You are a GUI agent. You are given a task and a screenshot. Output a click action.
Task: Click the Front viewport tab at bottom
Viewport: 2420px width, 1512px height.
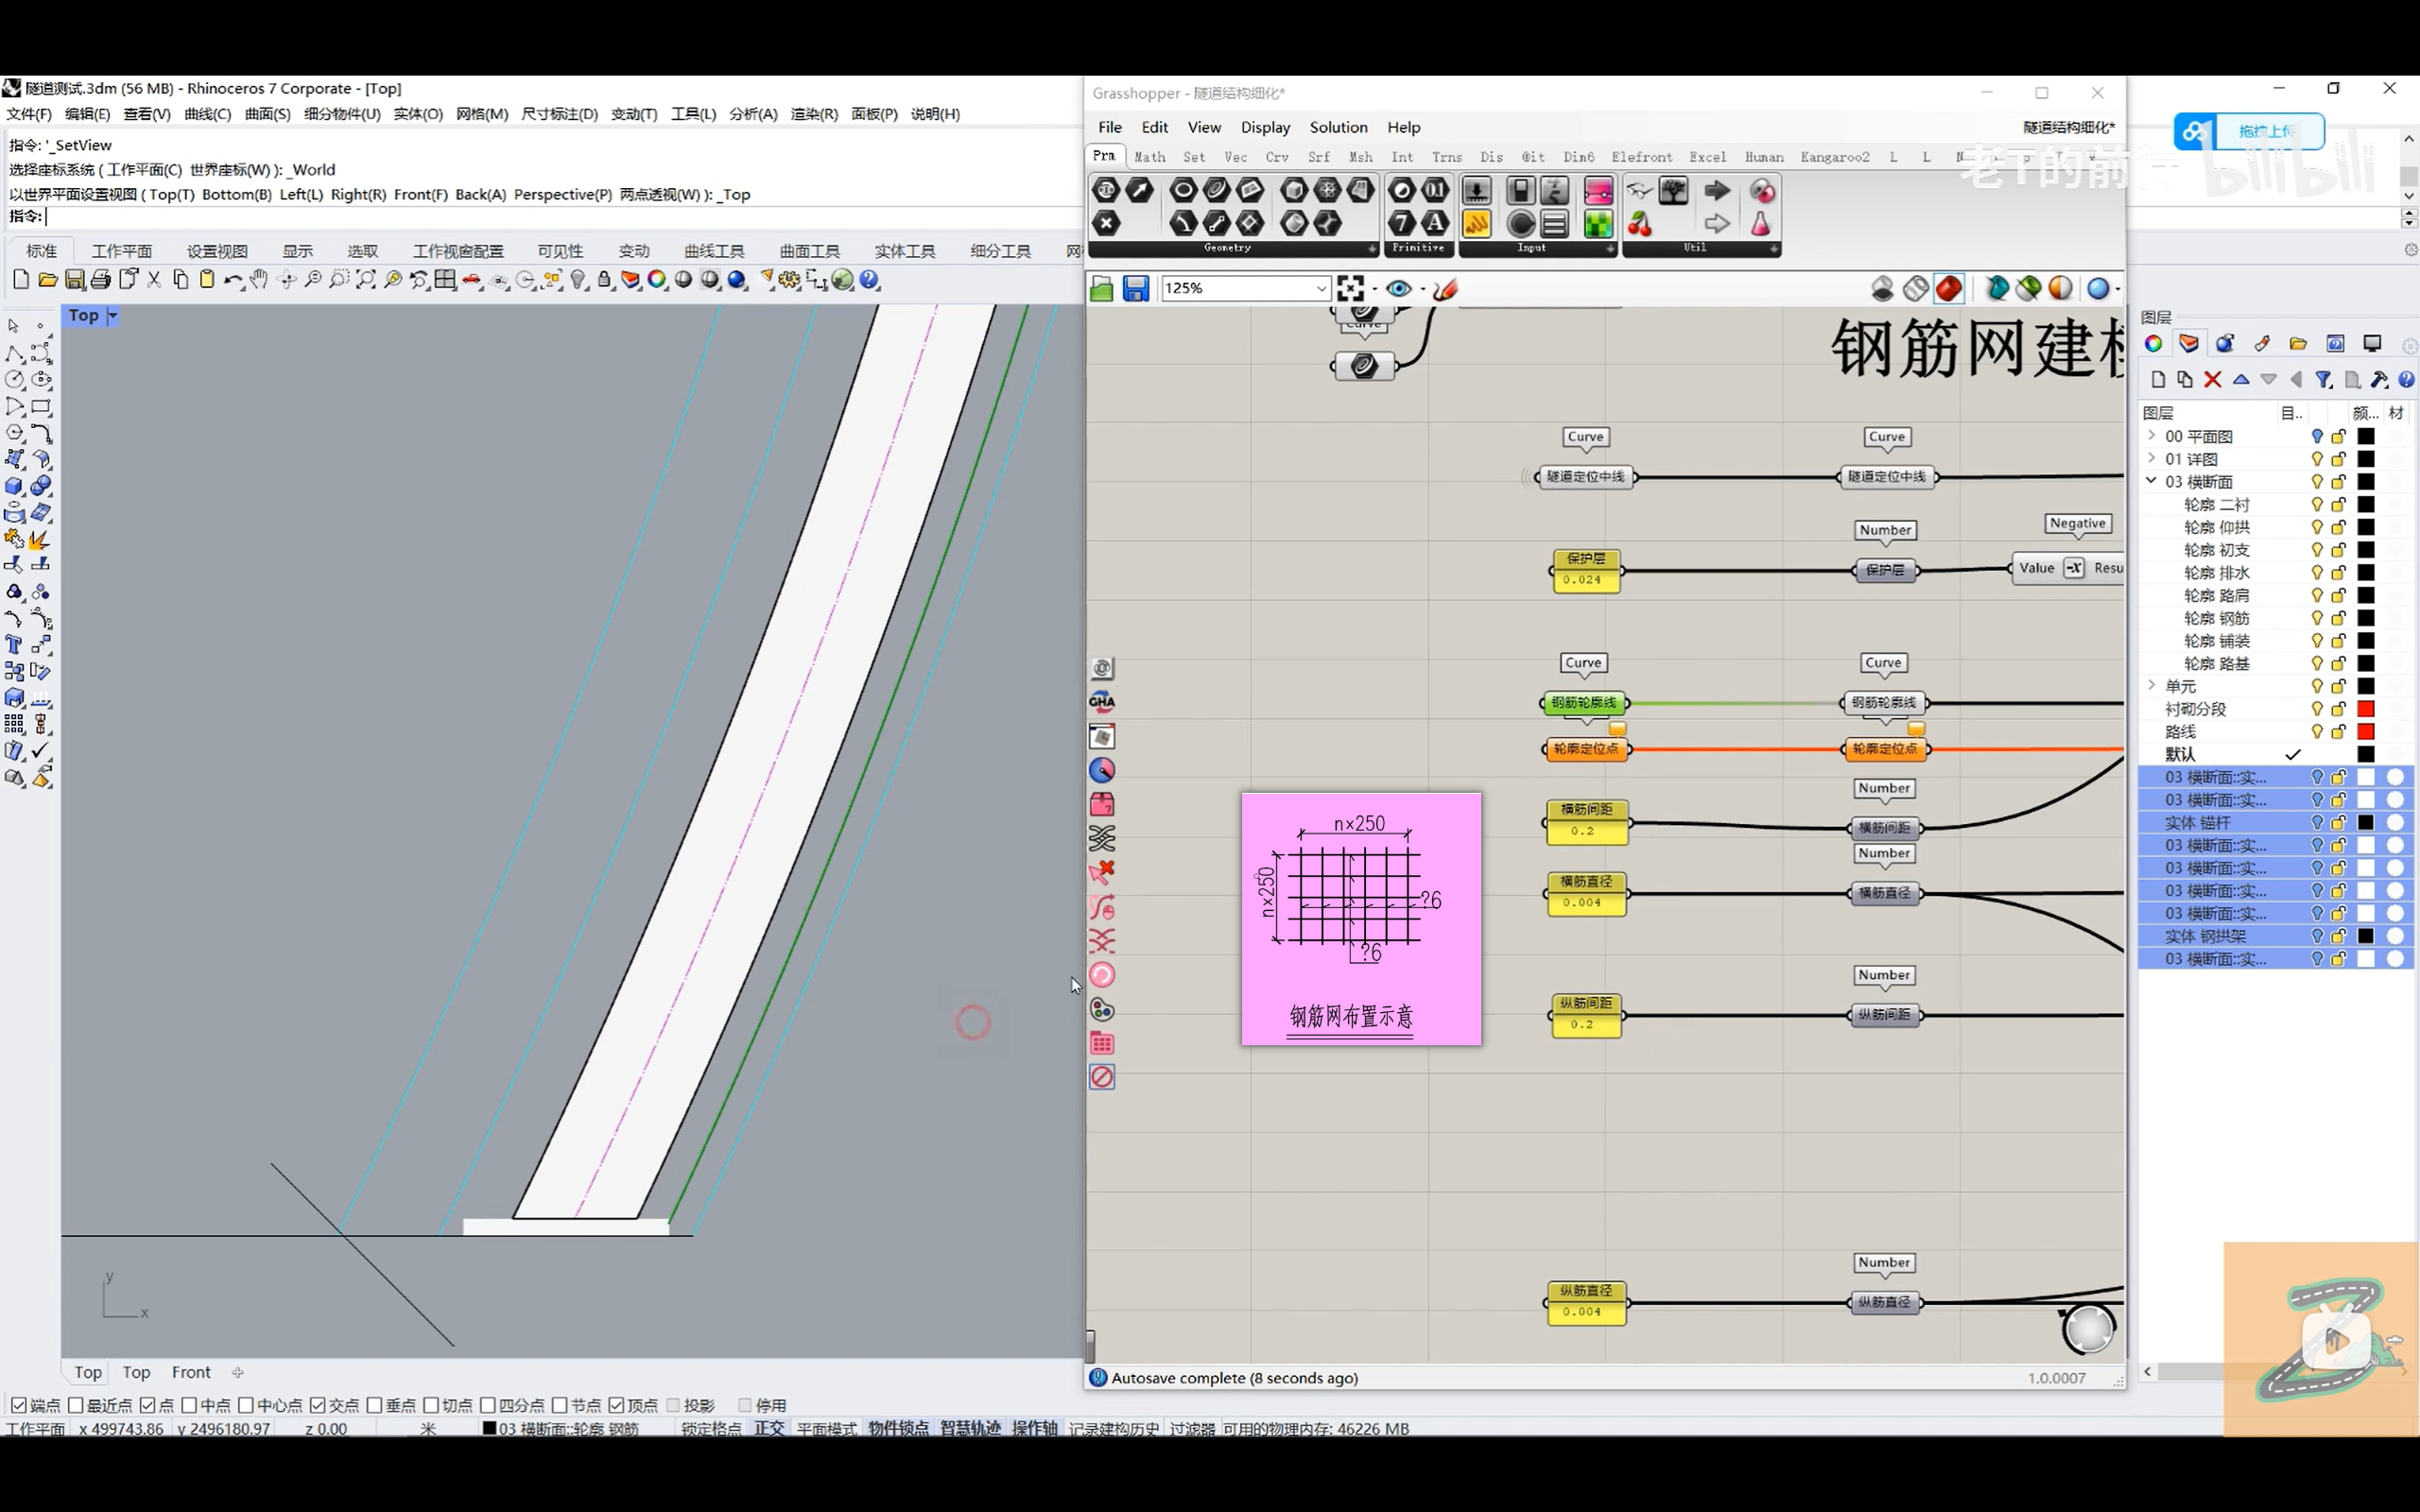click(191, 1372)
